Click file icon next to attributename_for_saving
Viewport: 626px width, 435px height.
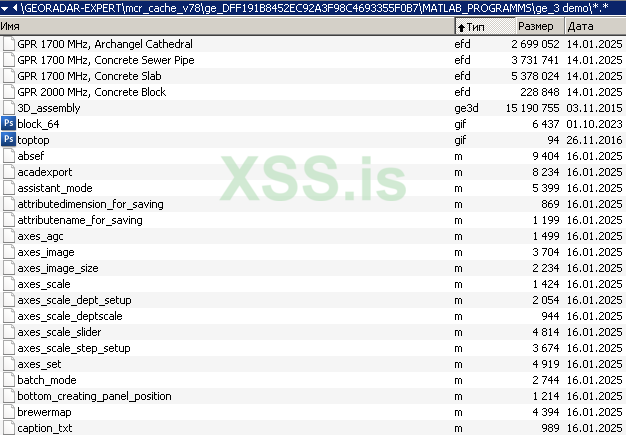[x=8, y=220]
